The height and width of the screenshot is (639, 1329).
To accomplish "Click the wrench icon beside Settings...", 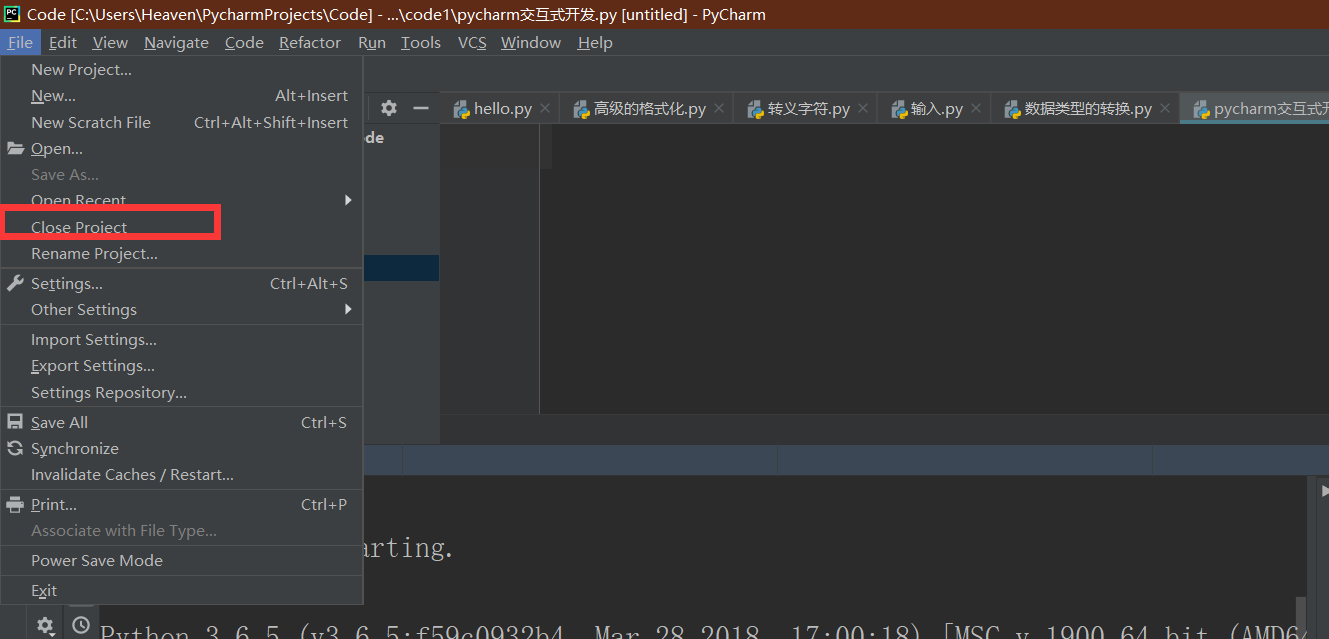I will tap(15, 284).
